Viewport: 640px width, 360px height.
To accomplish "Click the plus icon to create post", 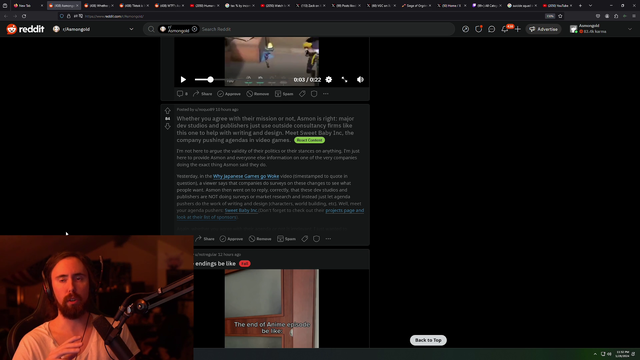I will (518, 29).
